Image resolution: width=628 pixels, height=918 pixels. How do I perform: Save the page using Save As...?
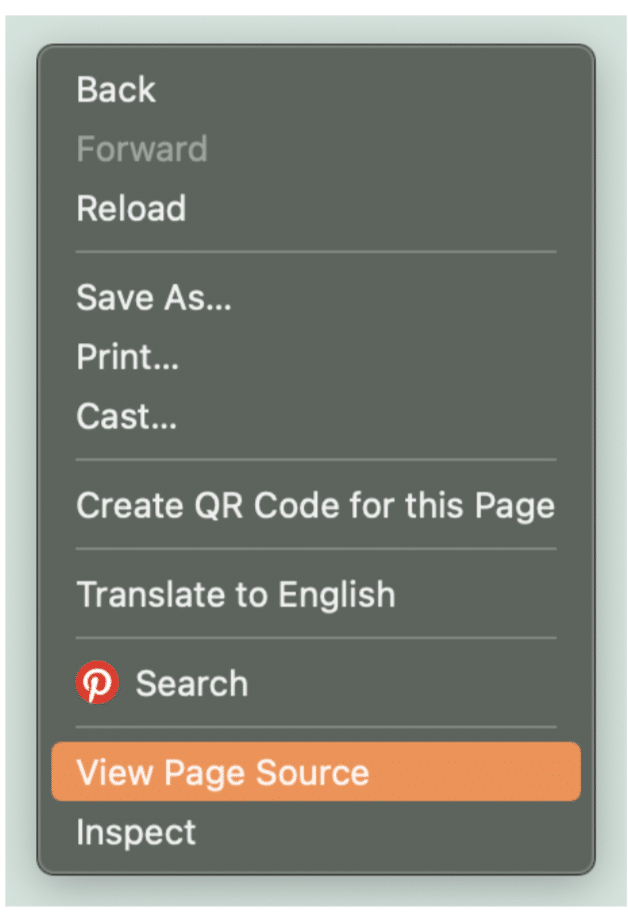154,298
